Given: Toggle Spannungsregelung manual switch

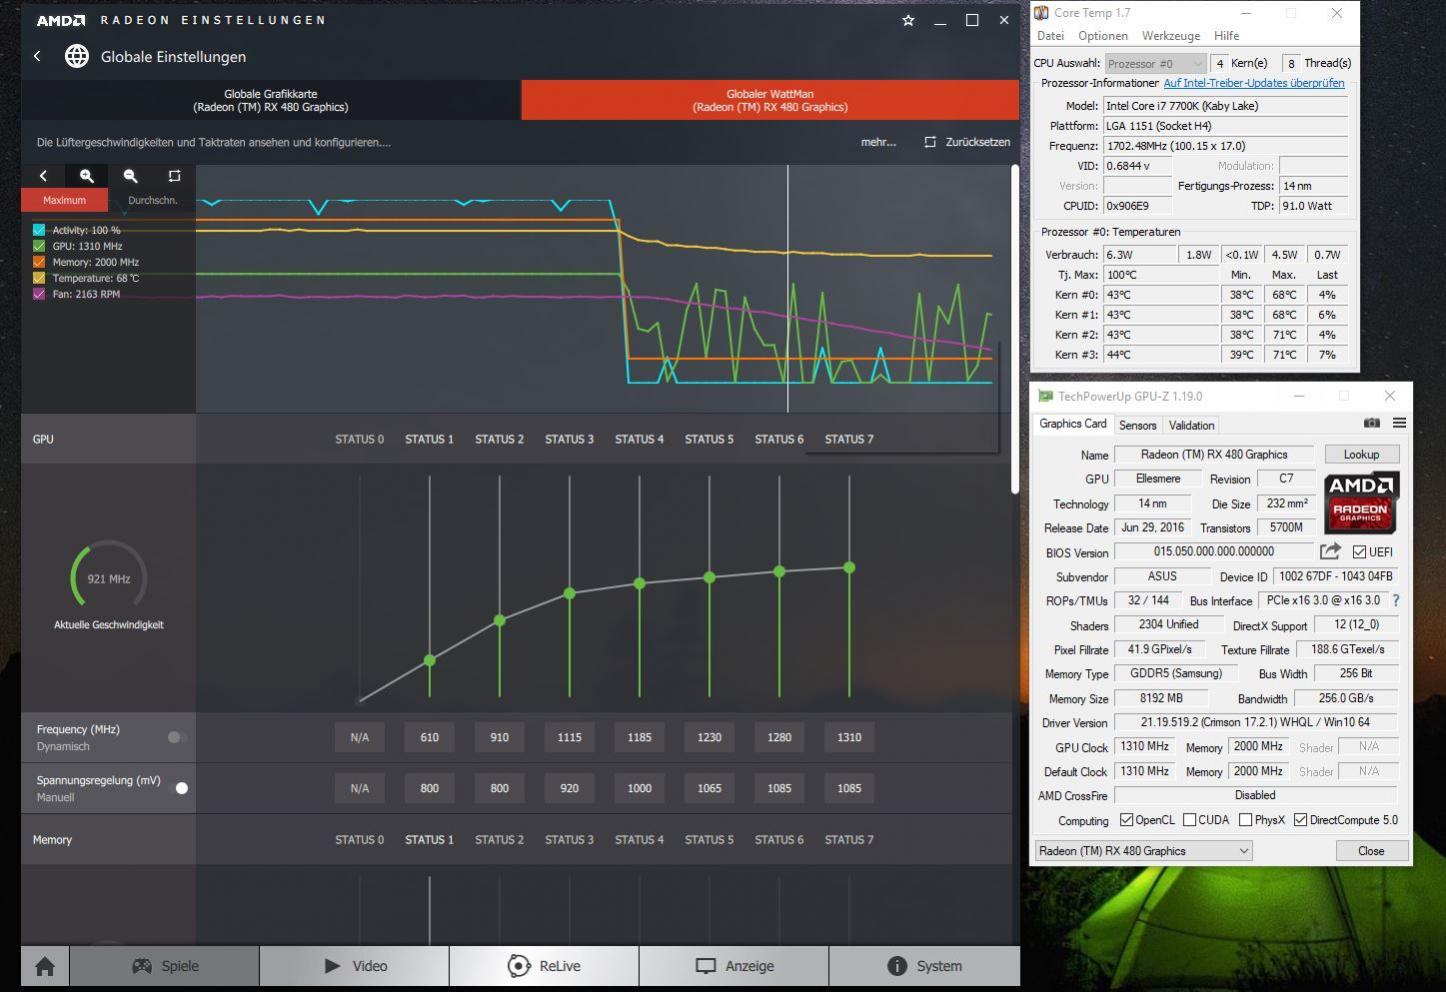Looking at the screenshot, I should coord(178,788).
